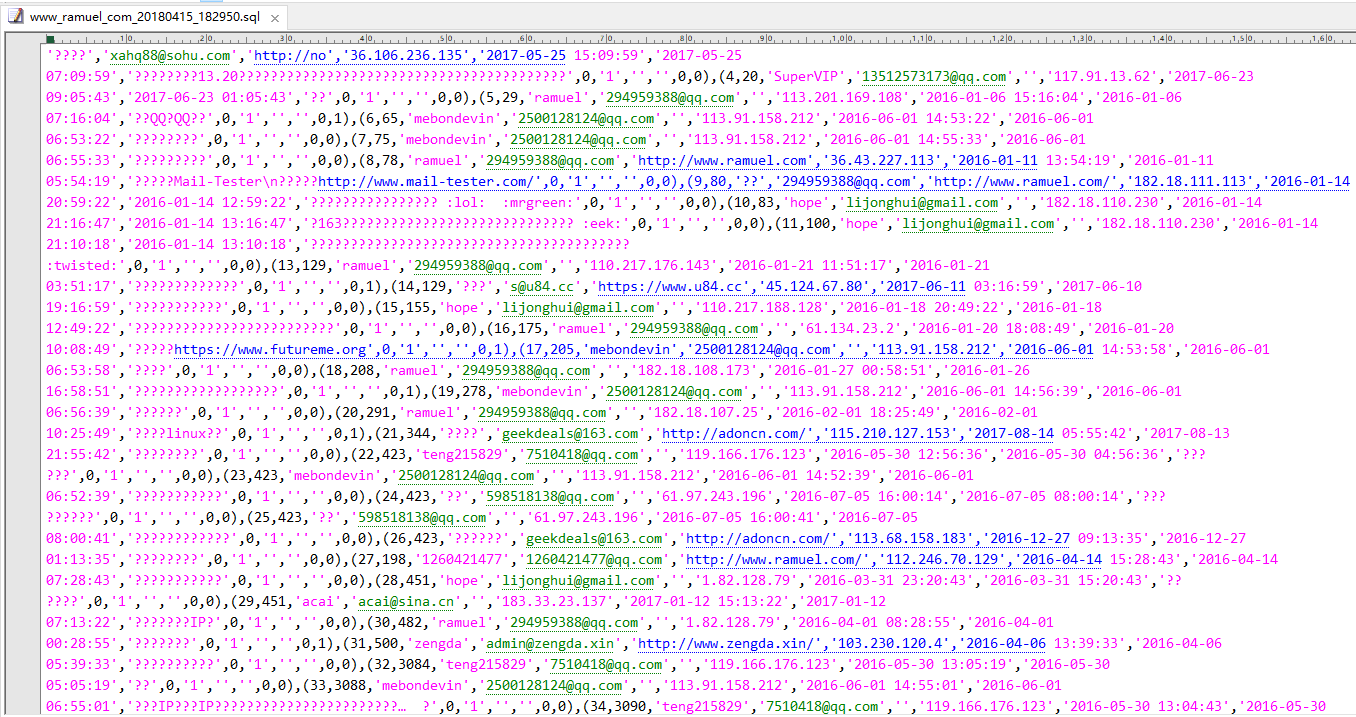1356x717 pixels.
Task: Click the notepad file icon on the tab
Action: [17, 17]
